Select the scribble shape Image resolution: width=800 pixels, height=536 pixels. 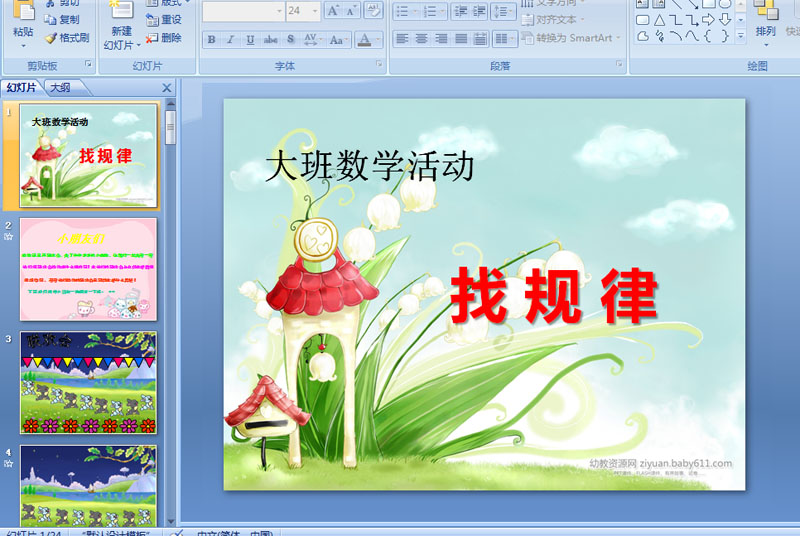click(659, 36)
